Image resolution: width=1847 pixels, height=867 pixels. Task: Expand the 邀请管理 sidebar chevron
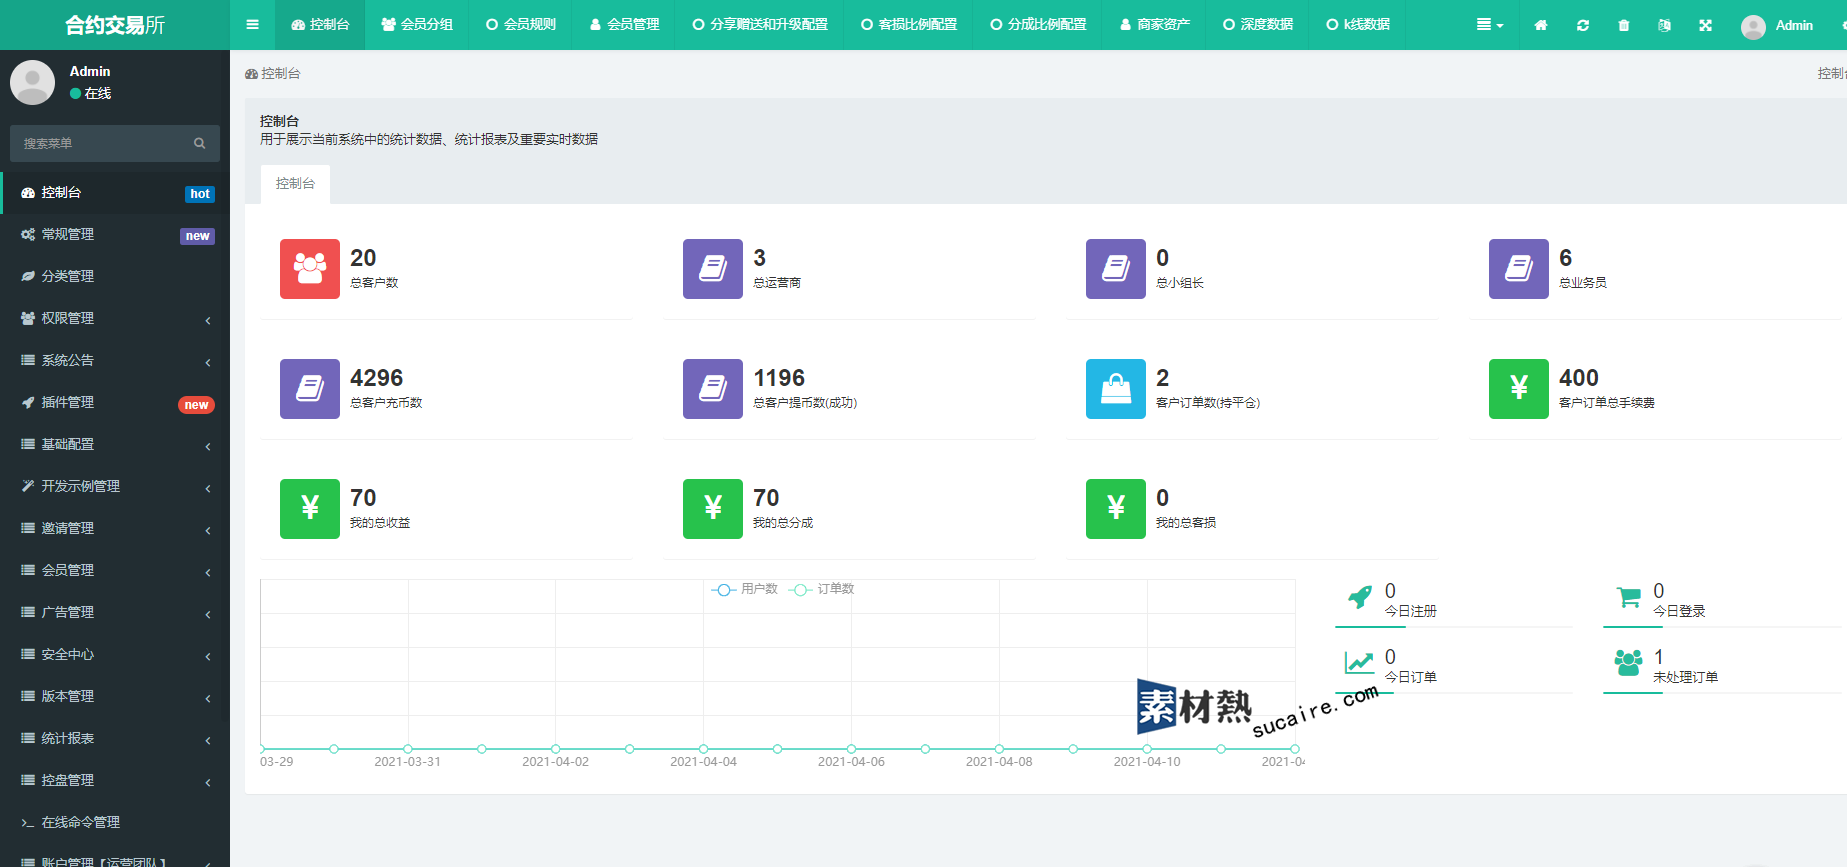[208, 530]
